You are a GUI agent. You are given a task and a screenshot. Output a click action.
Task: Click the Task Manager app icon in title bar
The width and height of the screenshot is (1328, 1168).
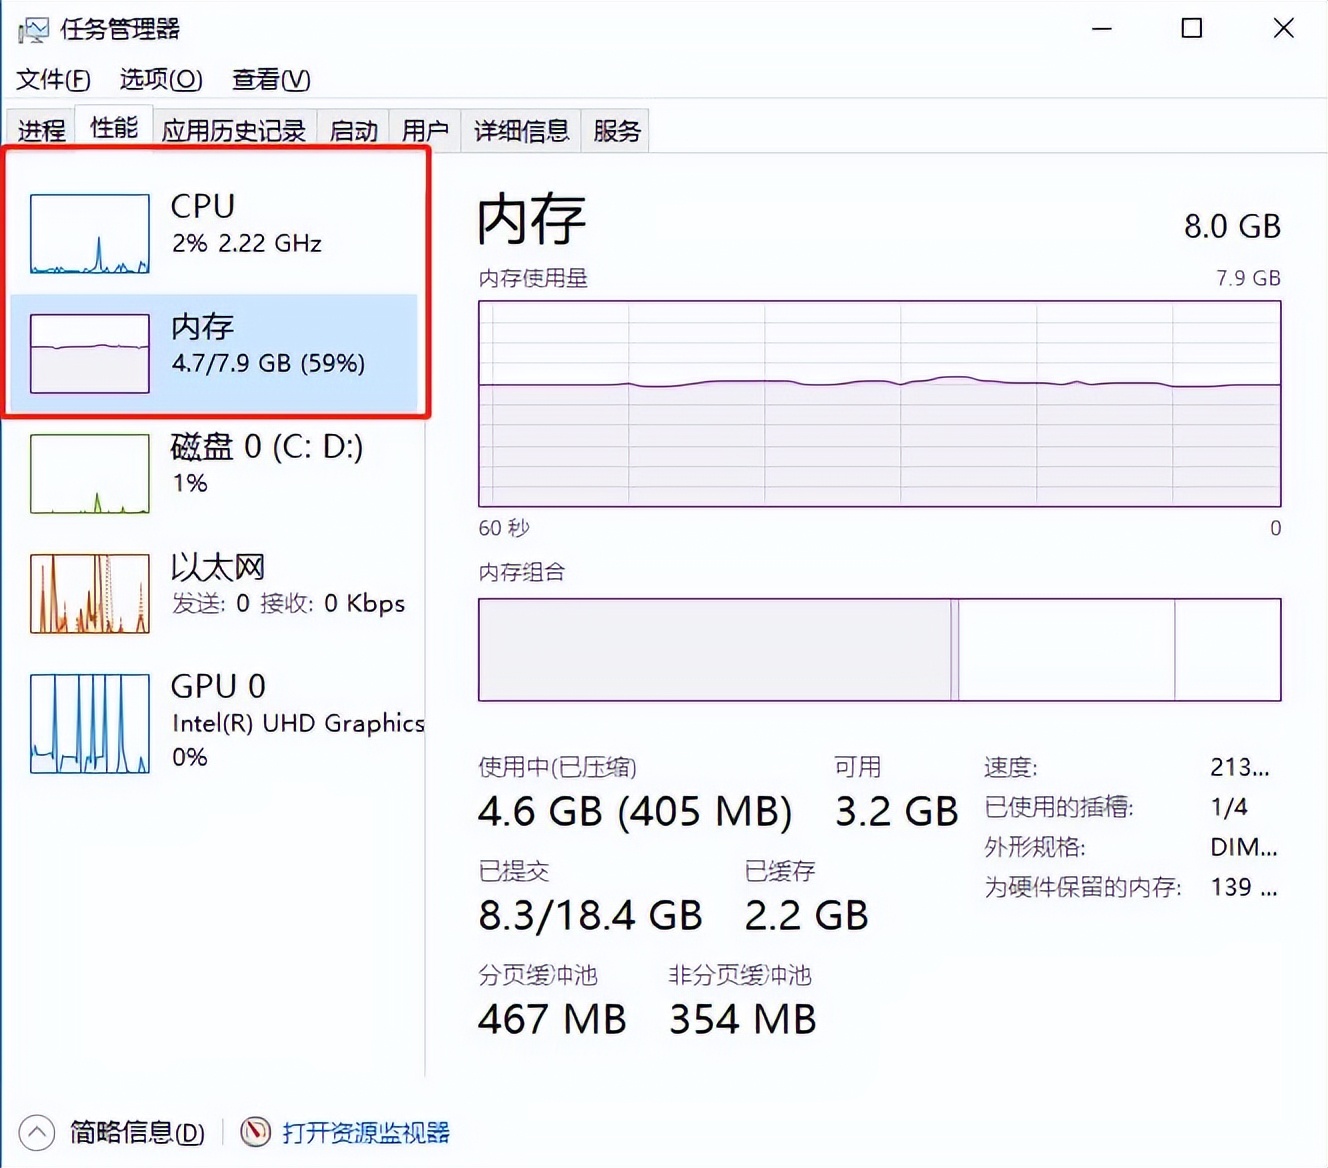click(x=33, y=30)
